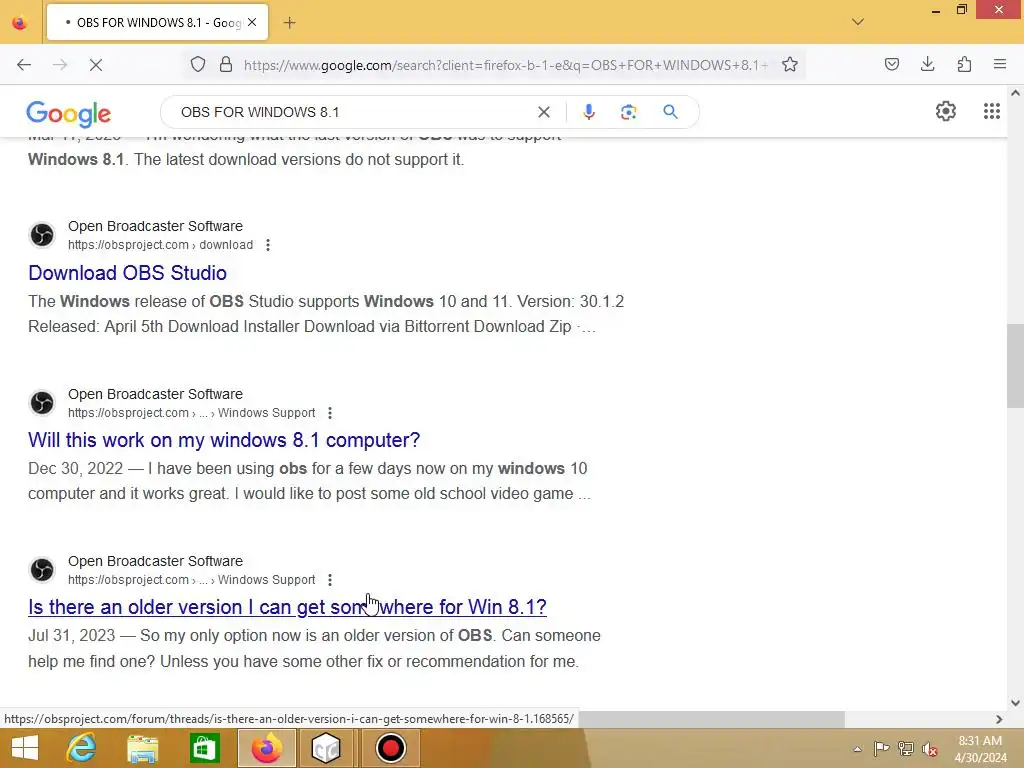Expand the list all tabs chevron
Image resolution: width=1024 pixels, height=768 pixels.
coord(858,22)
